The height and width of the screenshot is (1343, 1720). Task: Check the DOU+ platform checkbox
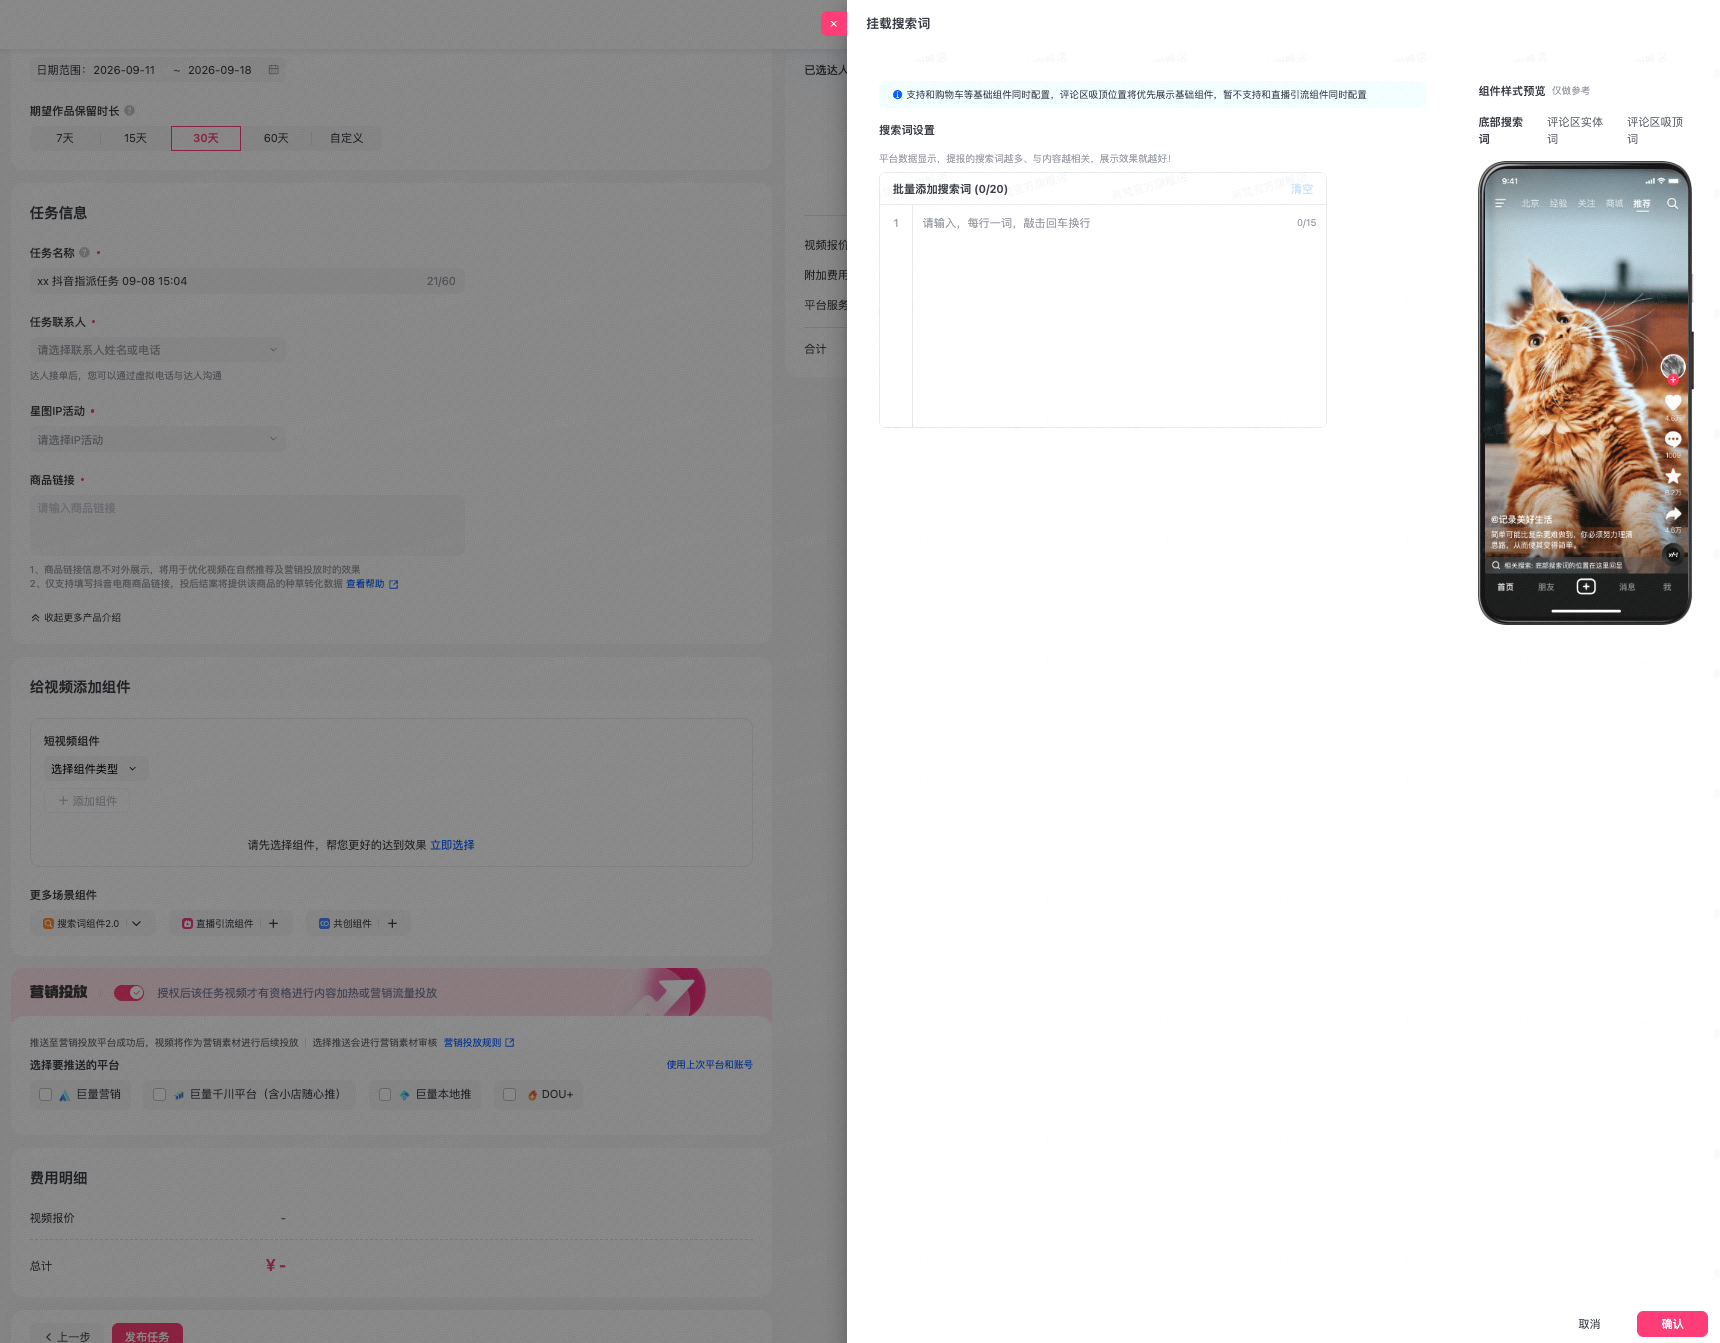(509, 1095)
